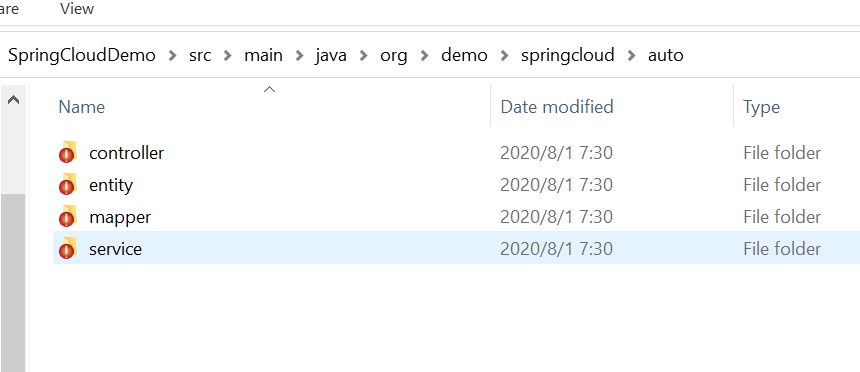Sort by Date modified column header

click(557, 106)
